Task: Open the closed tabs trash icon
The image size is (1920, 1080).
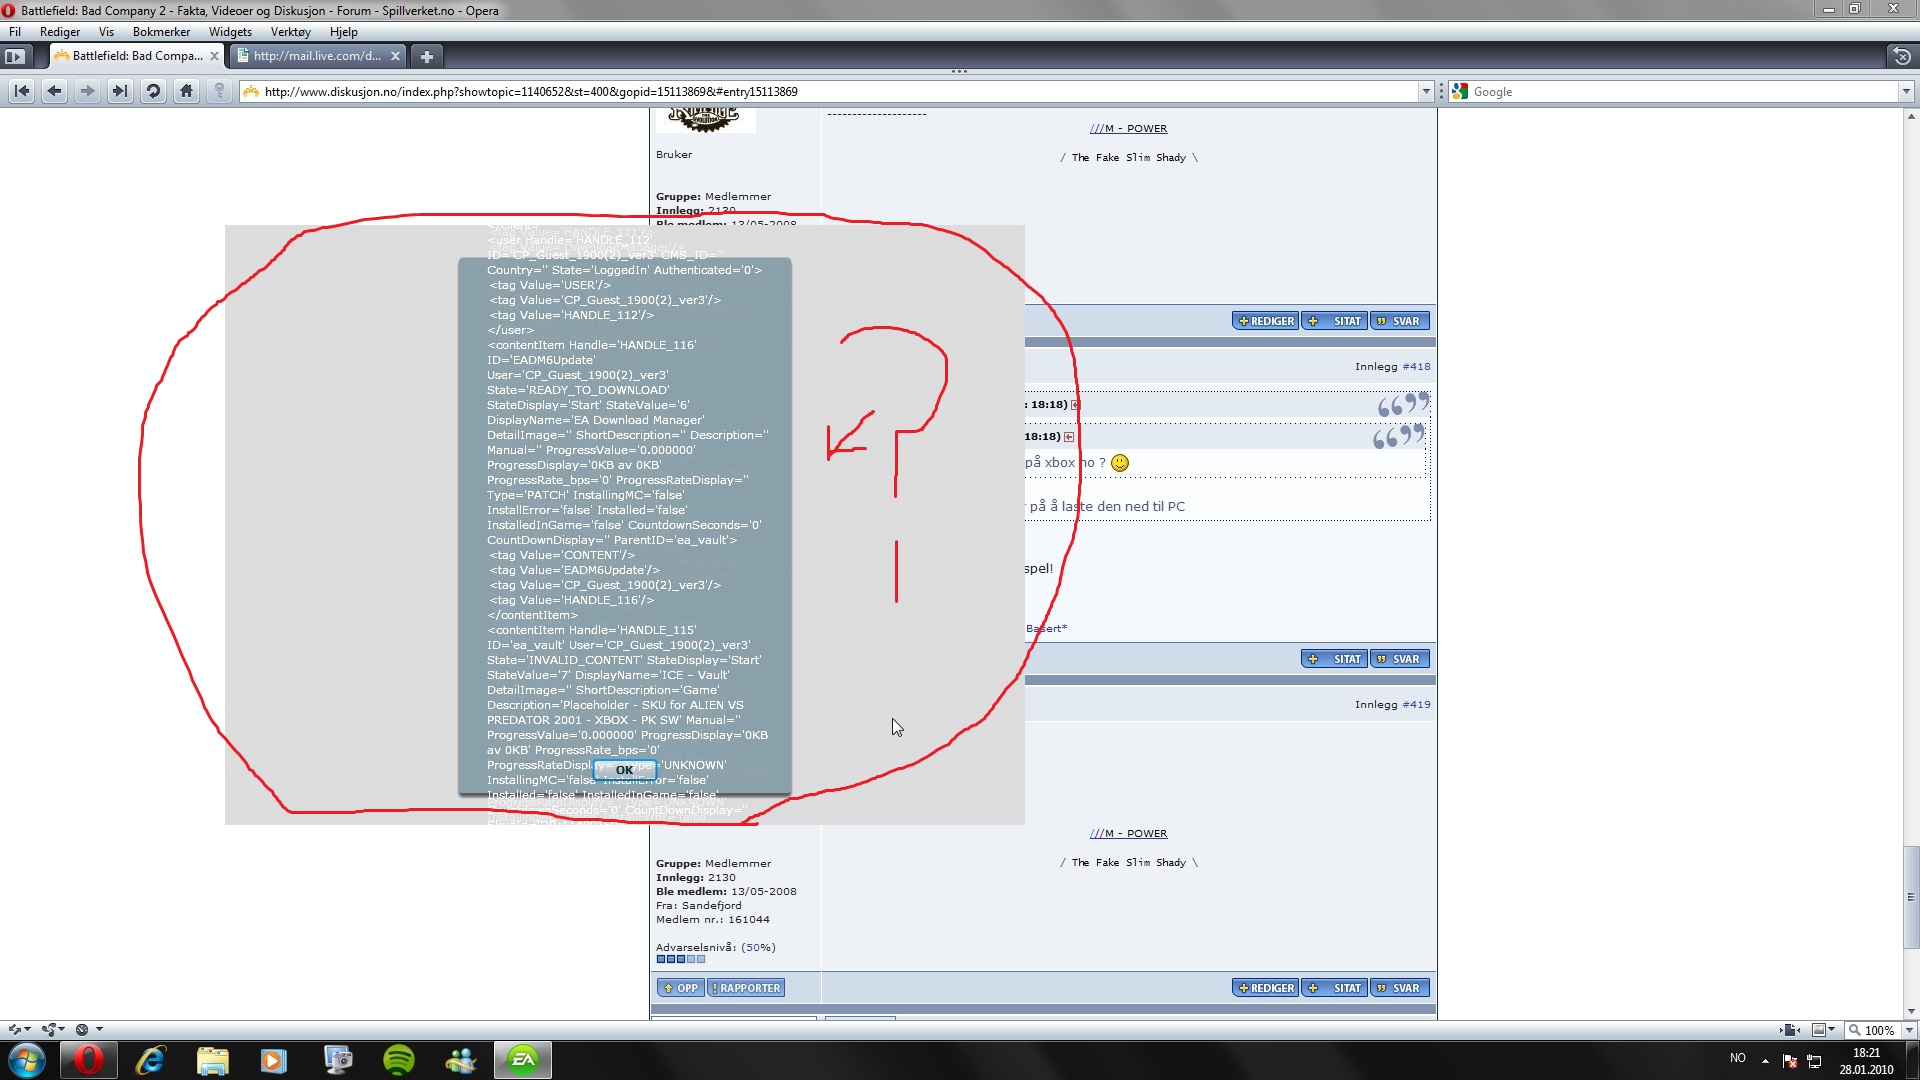Action: (x=1902, y=56)
